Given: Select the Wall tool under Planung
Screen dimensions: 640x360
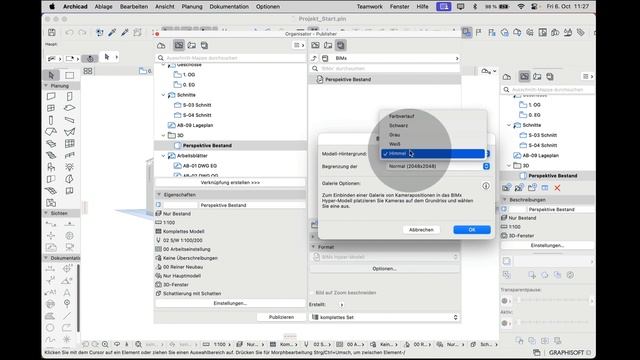Looking at the screenshot, I should tap(51, 96).
